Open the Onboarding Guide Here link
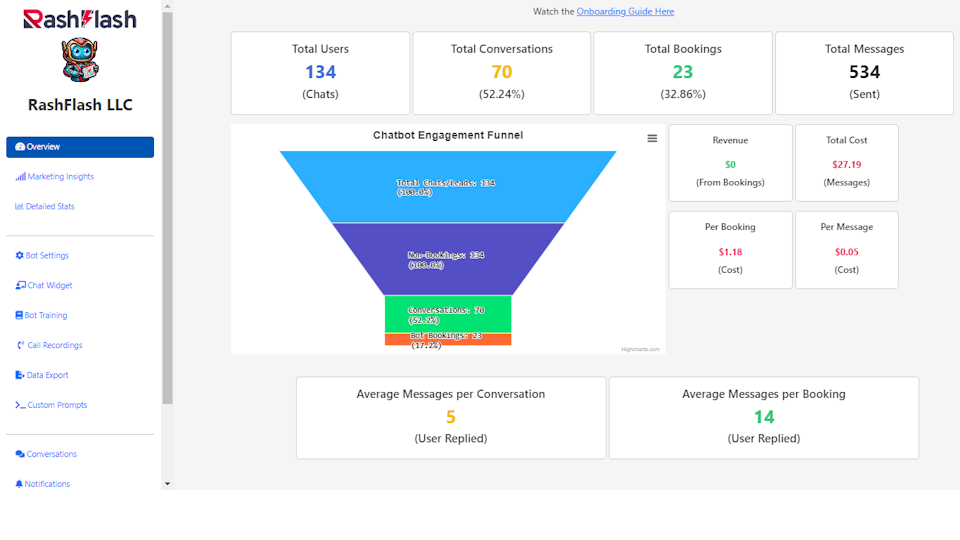This screenshot has height=540, width=960. 625,12
